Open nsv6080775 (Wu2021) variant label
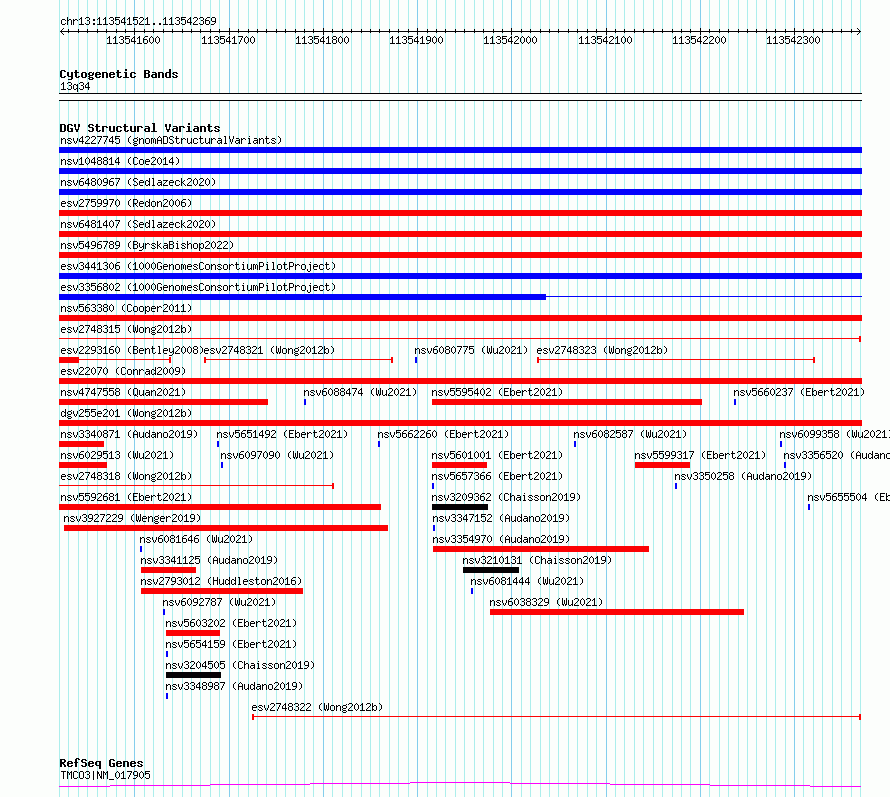Image resolution: width=890 pixels, height=797 pixels. 471,350
